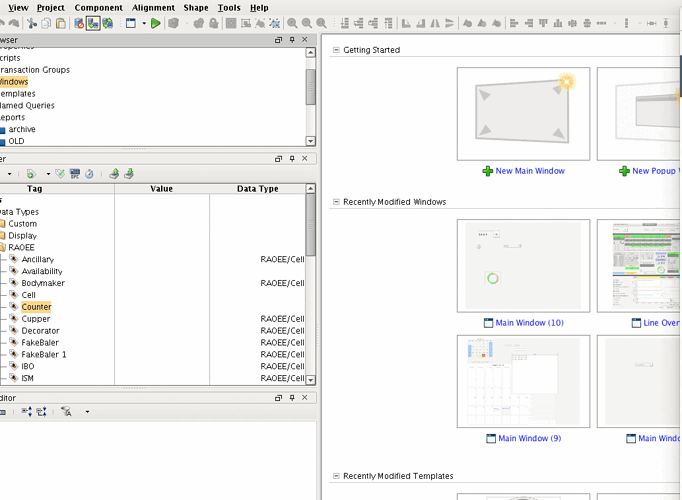
Task: Open the Tools menu
Action: click(229, 7)
